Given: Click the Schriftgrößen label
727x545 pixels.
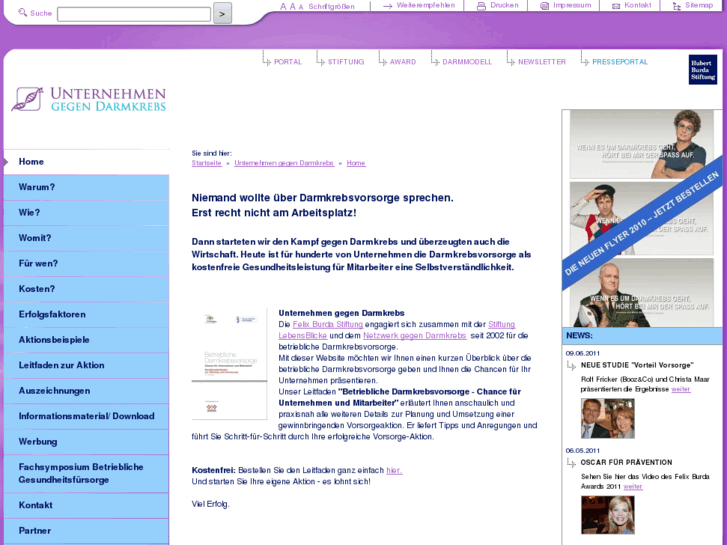Looking at the screenshot, I should (x=332, y=6).
